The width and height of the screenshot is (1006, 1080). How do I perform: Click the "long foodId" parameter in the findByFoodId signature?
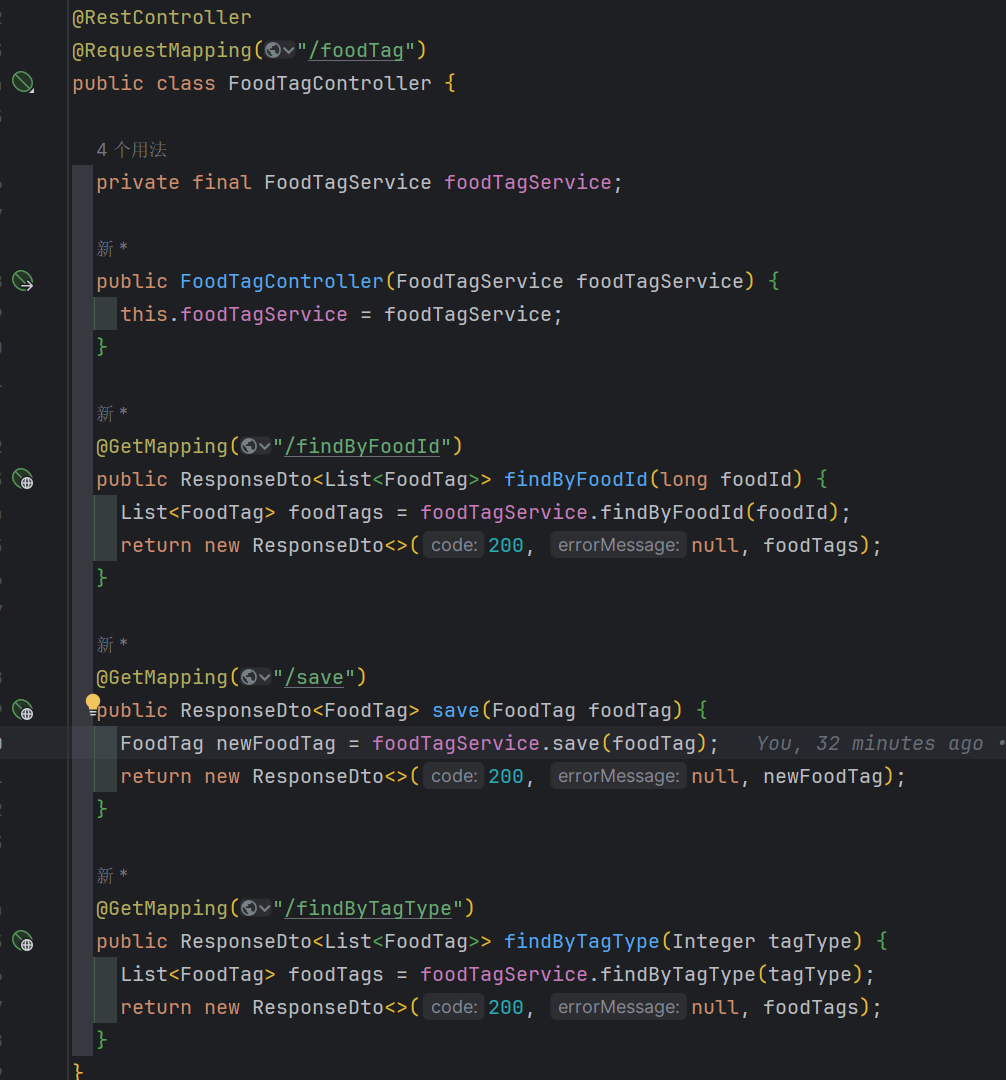726,479
